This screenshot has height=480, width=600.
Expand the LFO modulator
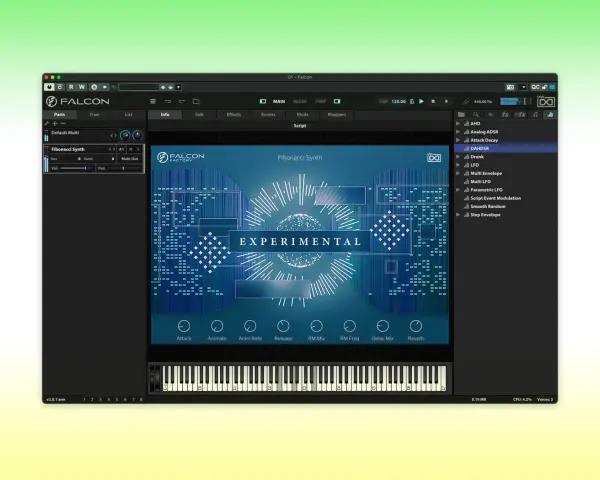pyautogui.click(x=458, y=165)
